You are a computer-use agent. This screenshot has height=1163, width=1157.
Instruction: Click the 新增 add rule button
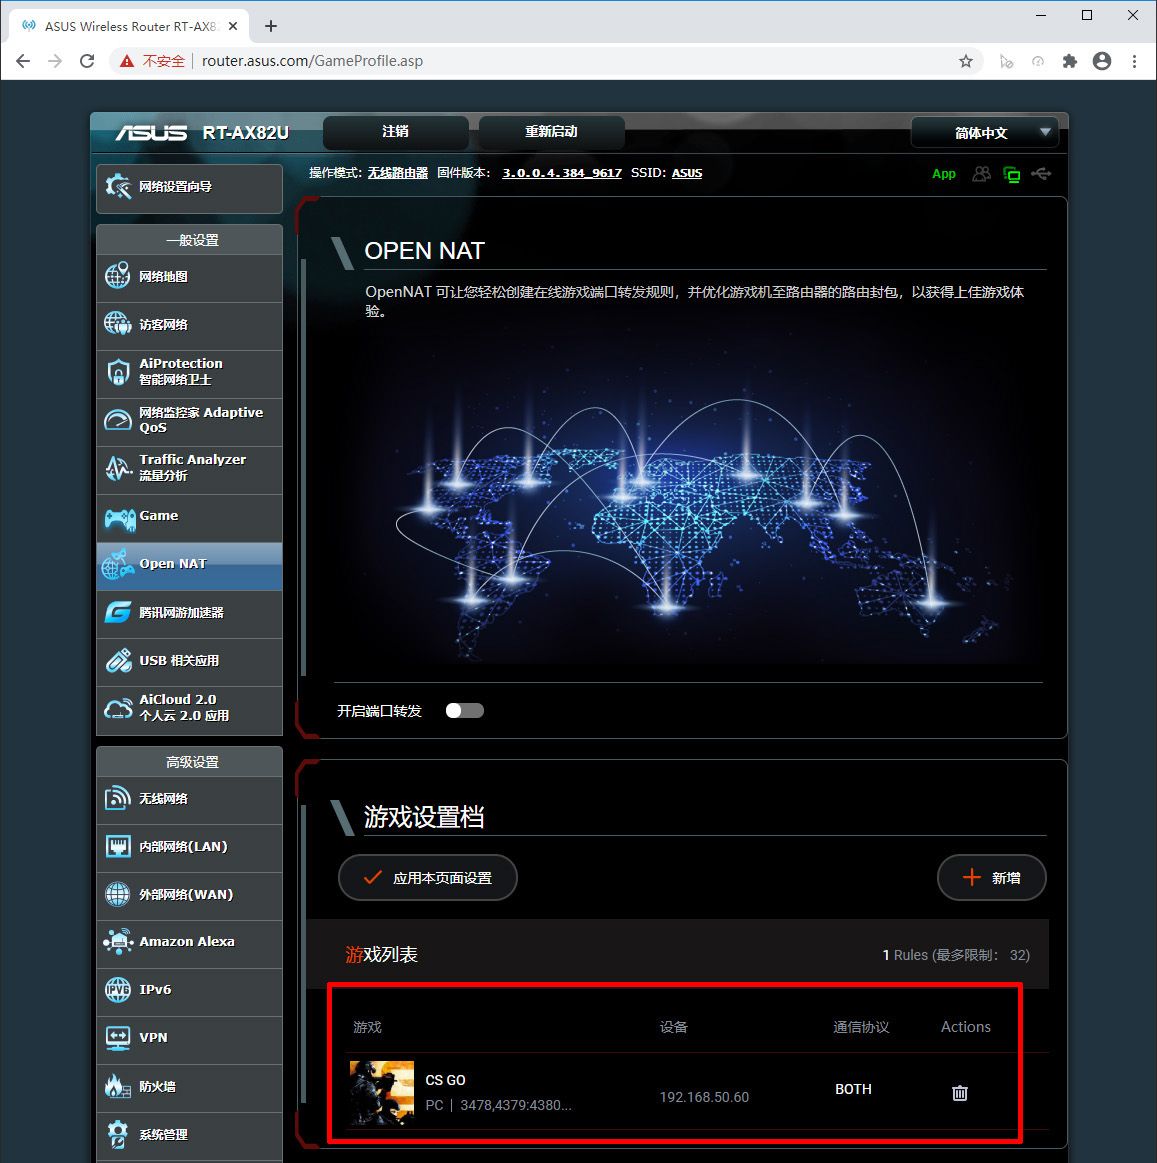pos(991,878)
